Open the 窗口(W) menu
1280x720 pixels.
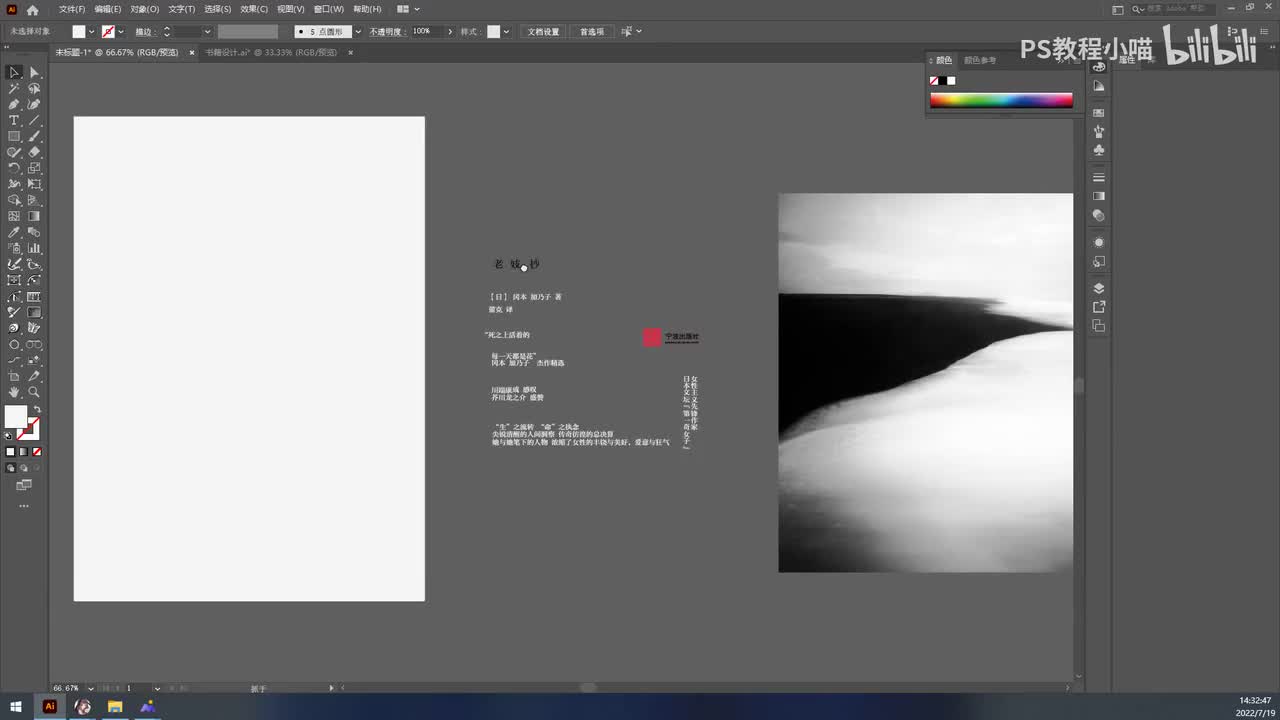tap(329, 9)
